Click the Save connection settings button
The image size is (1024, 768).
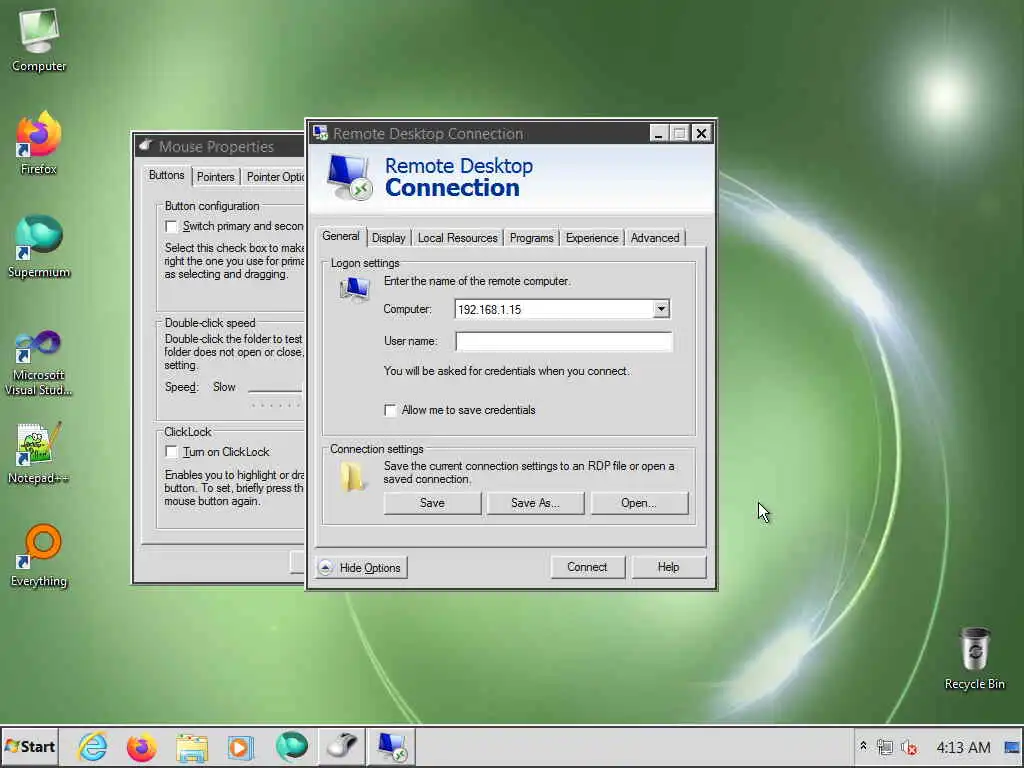(432, 503)
